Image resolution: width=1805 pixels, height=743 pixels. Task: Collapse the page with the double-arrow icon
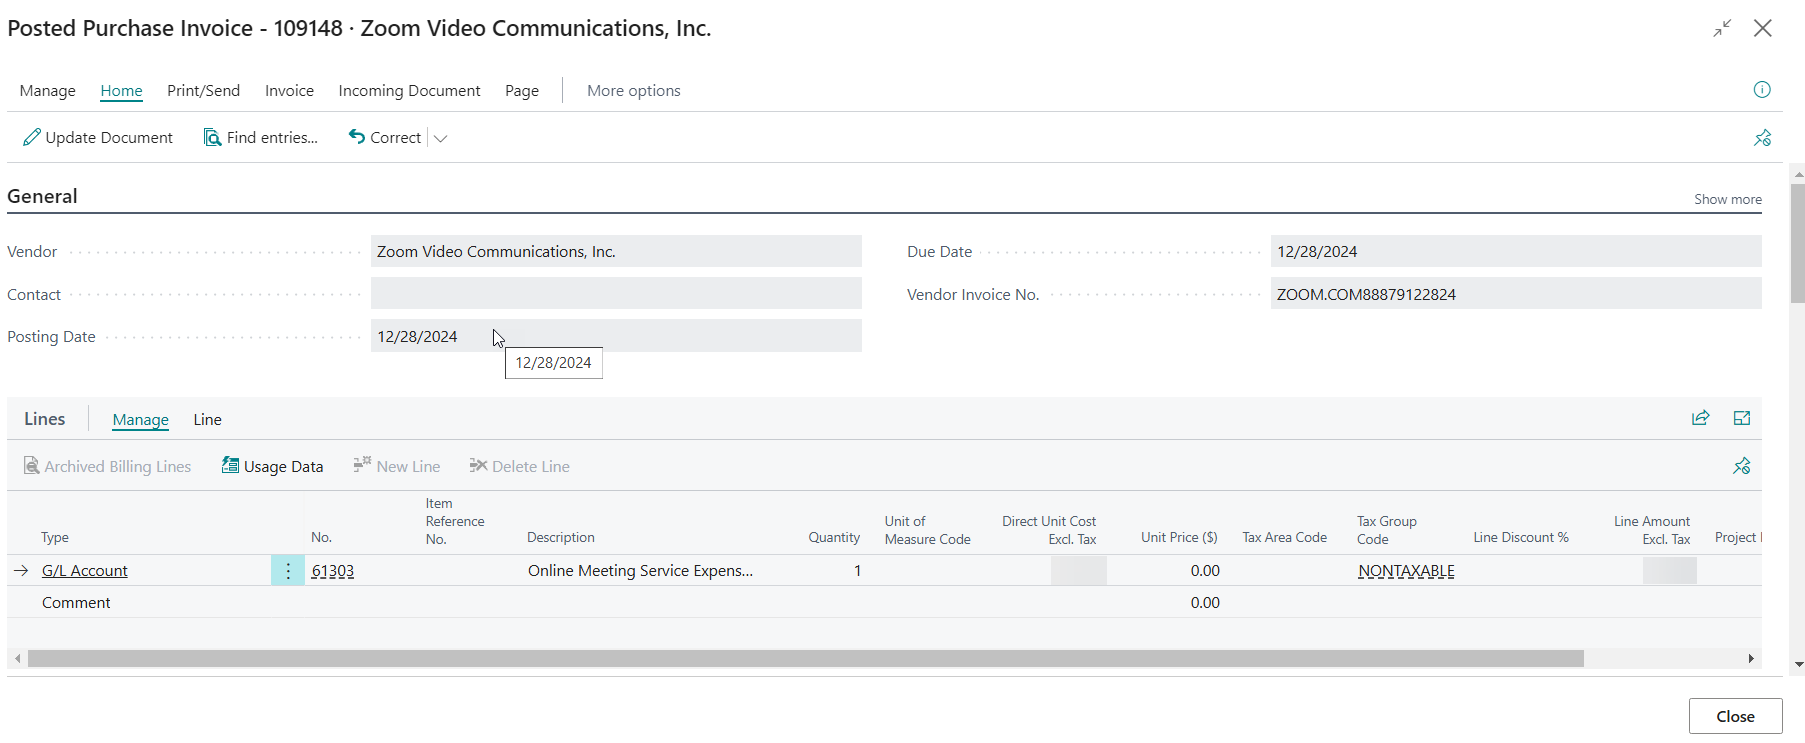pyautogui.click(x=1722, y=29)
